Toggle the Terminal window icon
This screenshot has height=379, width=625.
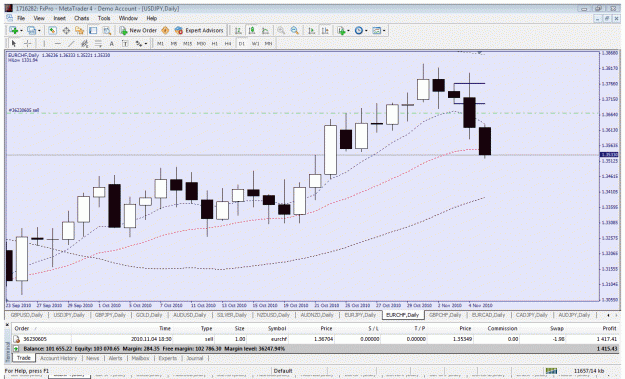pyautogui.click(x=93, y=31)
